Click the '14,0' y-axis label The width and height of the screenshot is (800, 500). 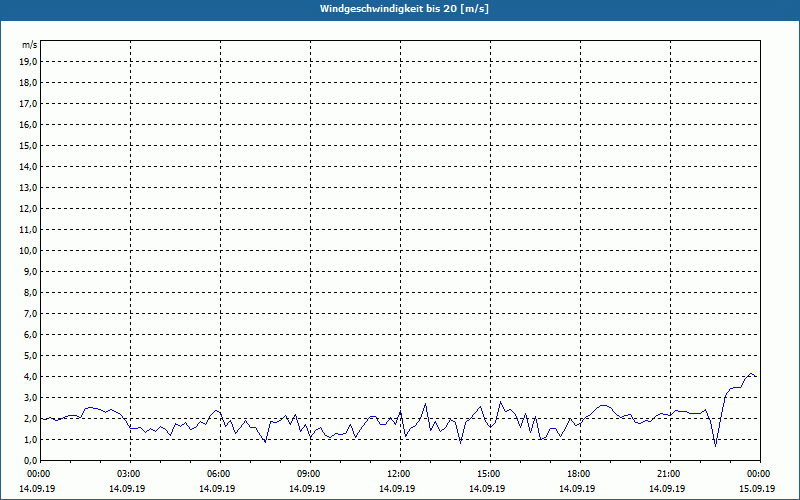click(29, 166)
